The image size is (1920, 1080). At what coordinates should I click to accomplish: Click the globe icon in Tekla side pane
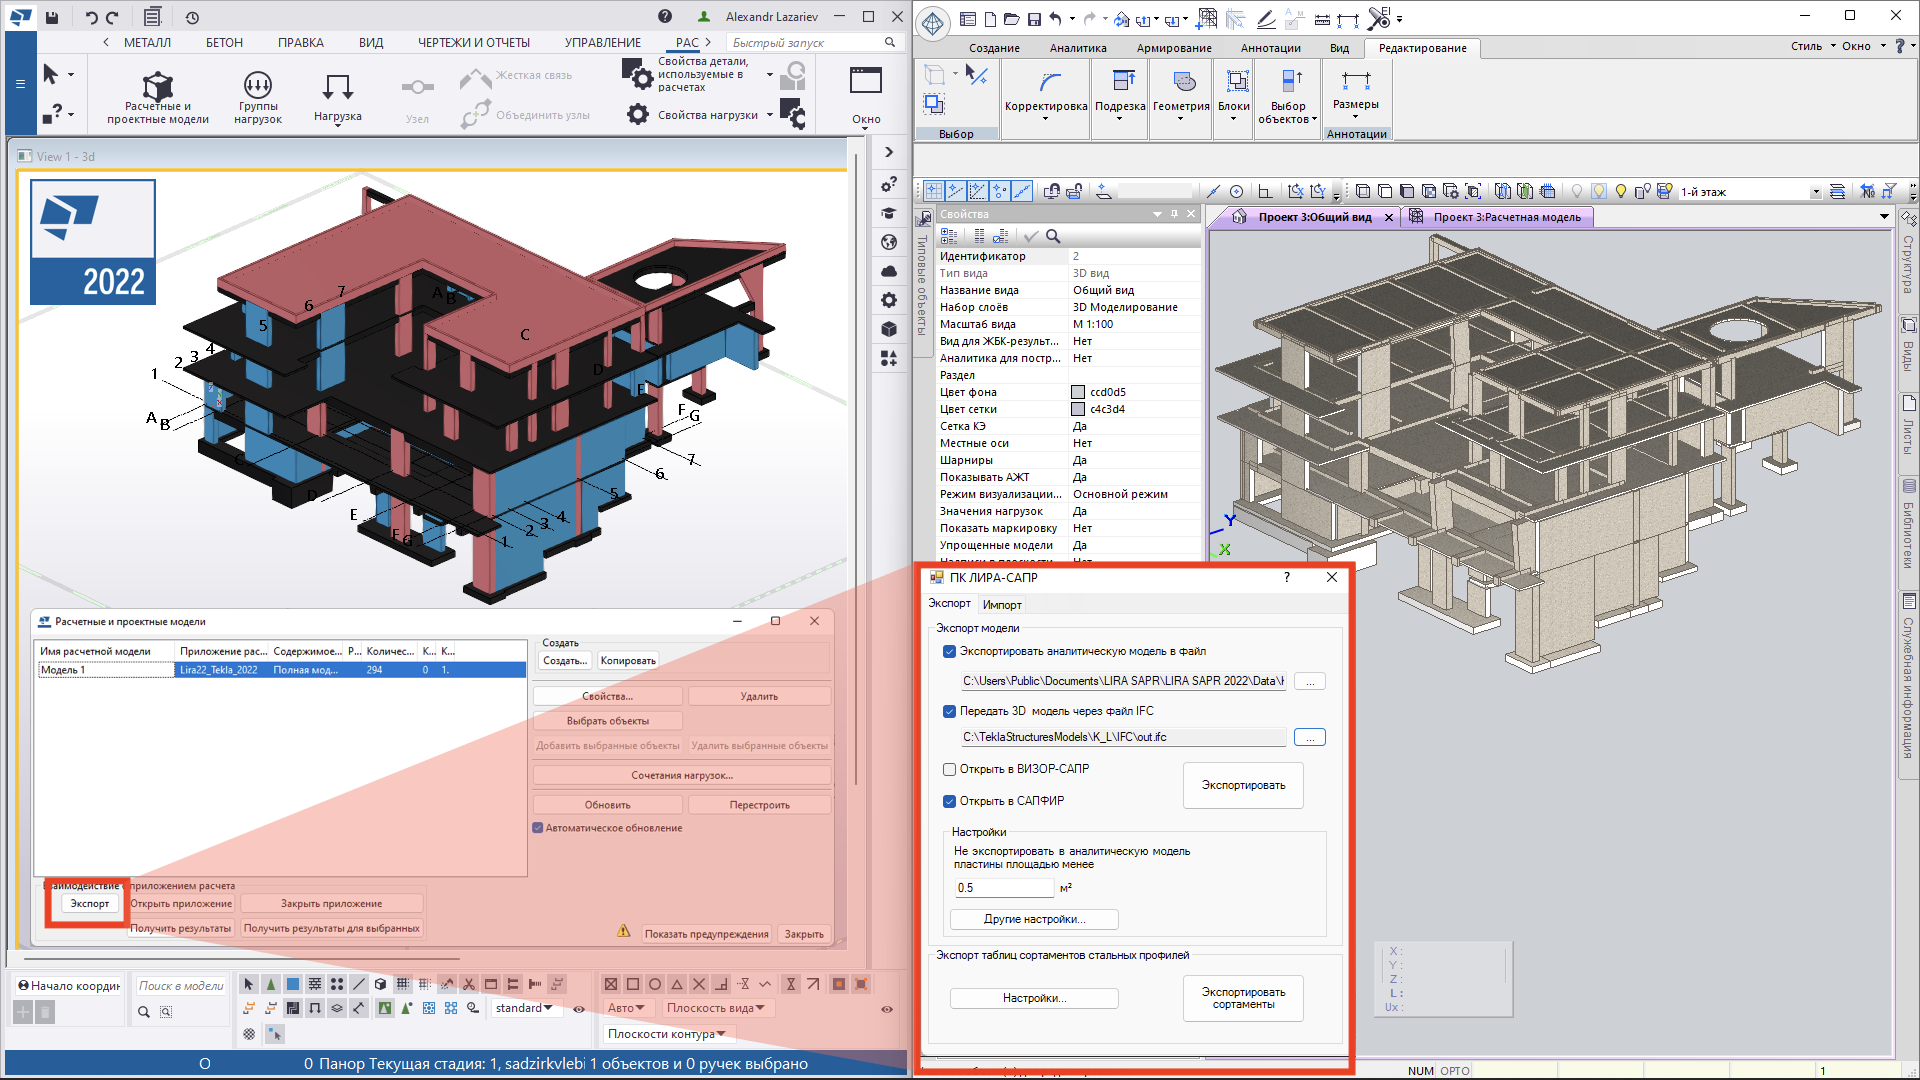(x=889, y=242)
